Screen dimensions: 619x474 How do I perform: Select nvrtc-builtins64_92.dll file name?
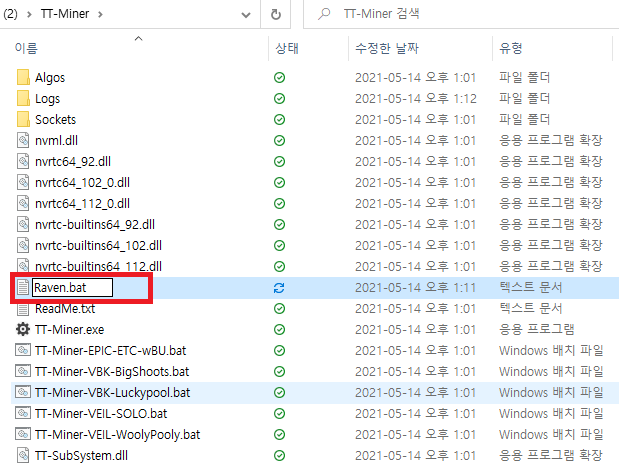pos(95,225)
